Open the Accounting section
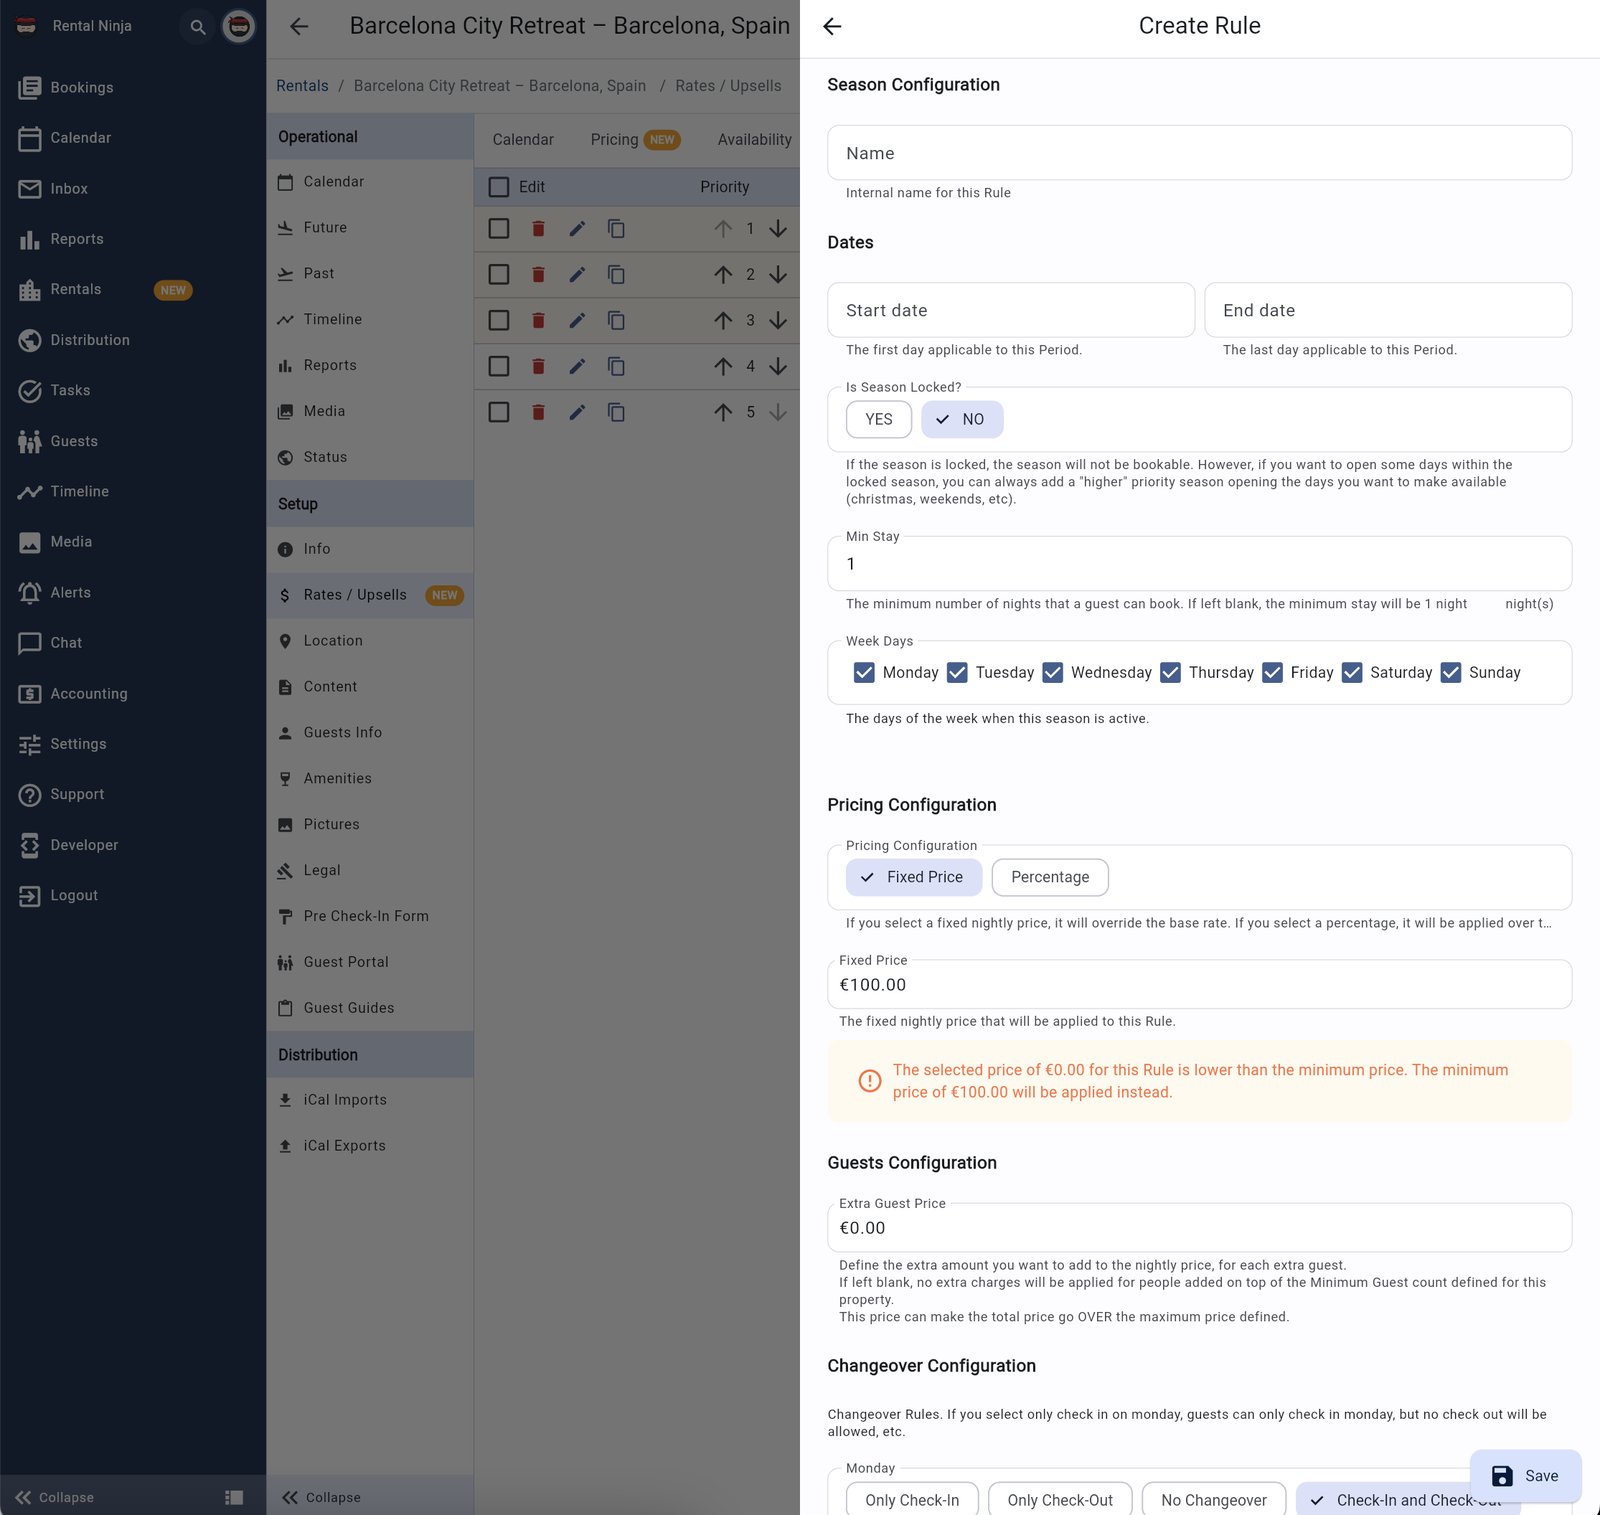Viewport: 1600px width, 1515px height. click(x=88, y=693)
